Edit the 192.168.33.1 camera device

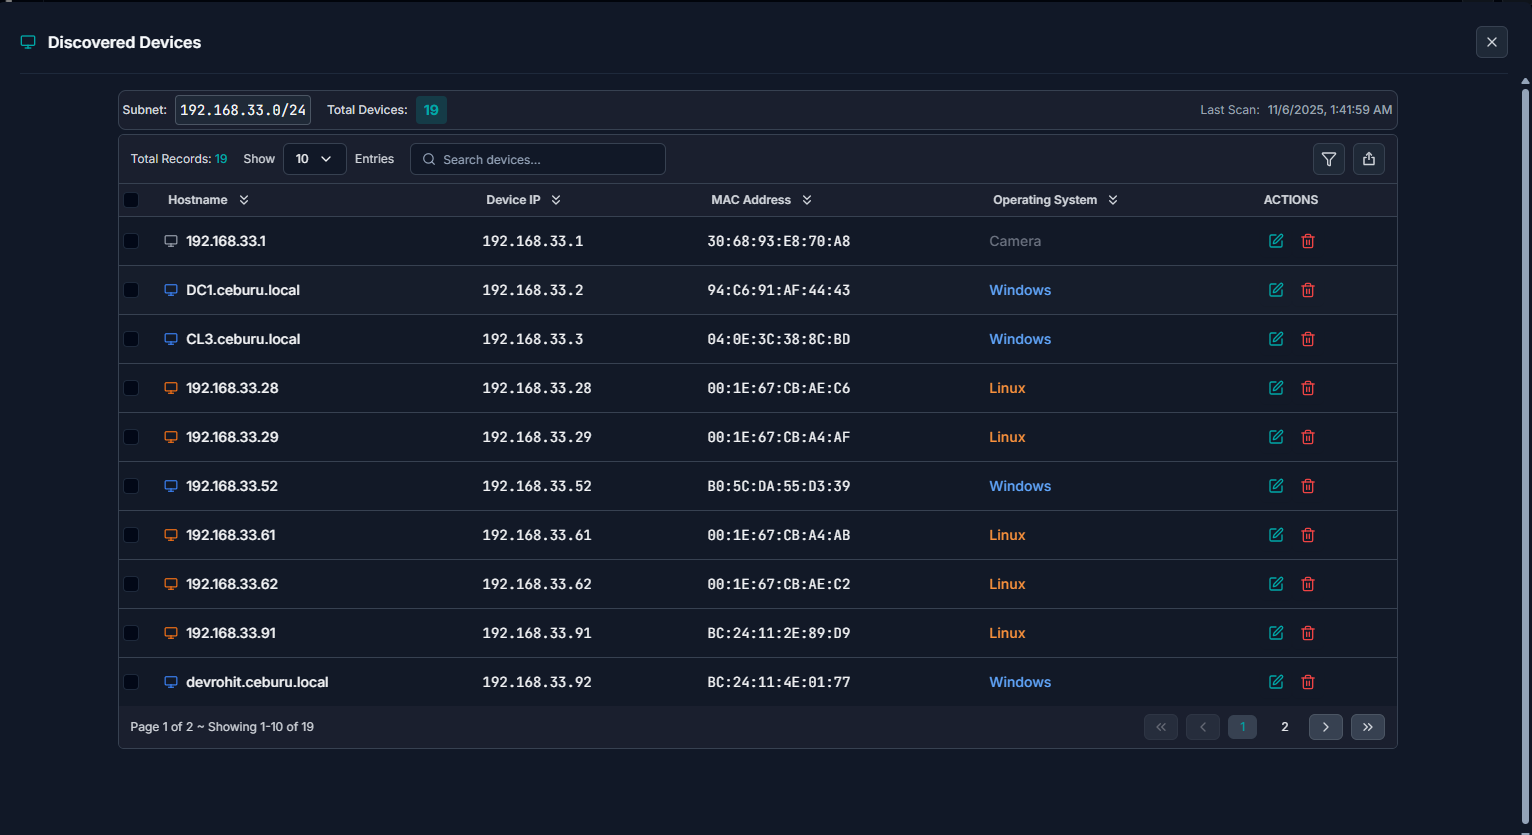point(1276,241)
